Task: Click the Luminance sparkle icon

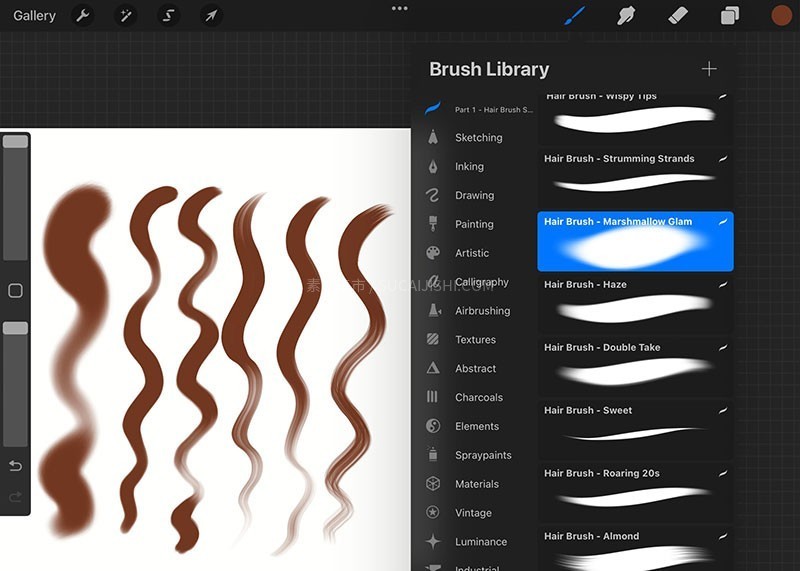Action: (x=433, y=541)
